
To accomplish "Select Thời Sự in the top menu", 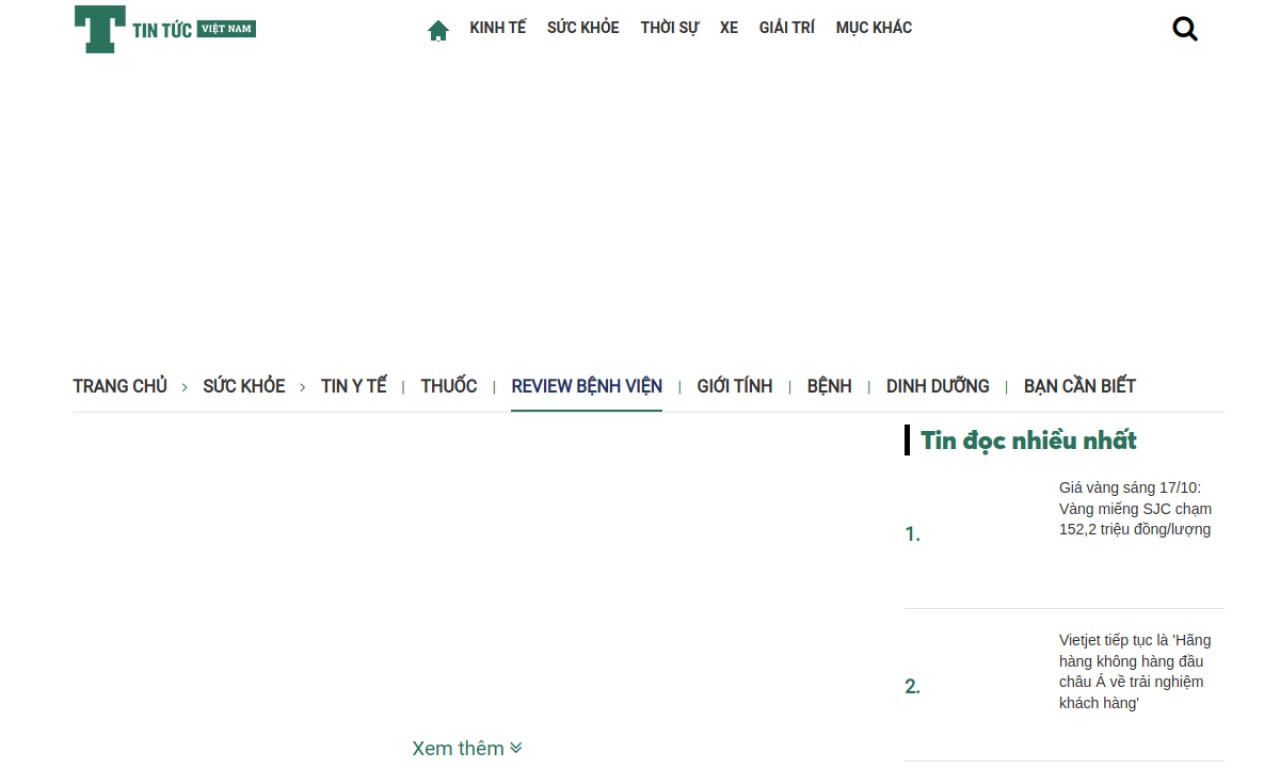I will click(669, 28).
